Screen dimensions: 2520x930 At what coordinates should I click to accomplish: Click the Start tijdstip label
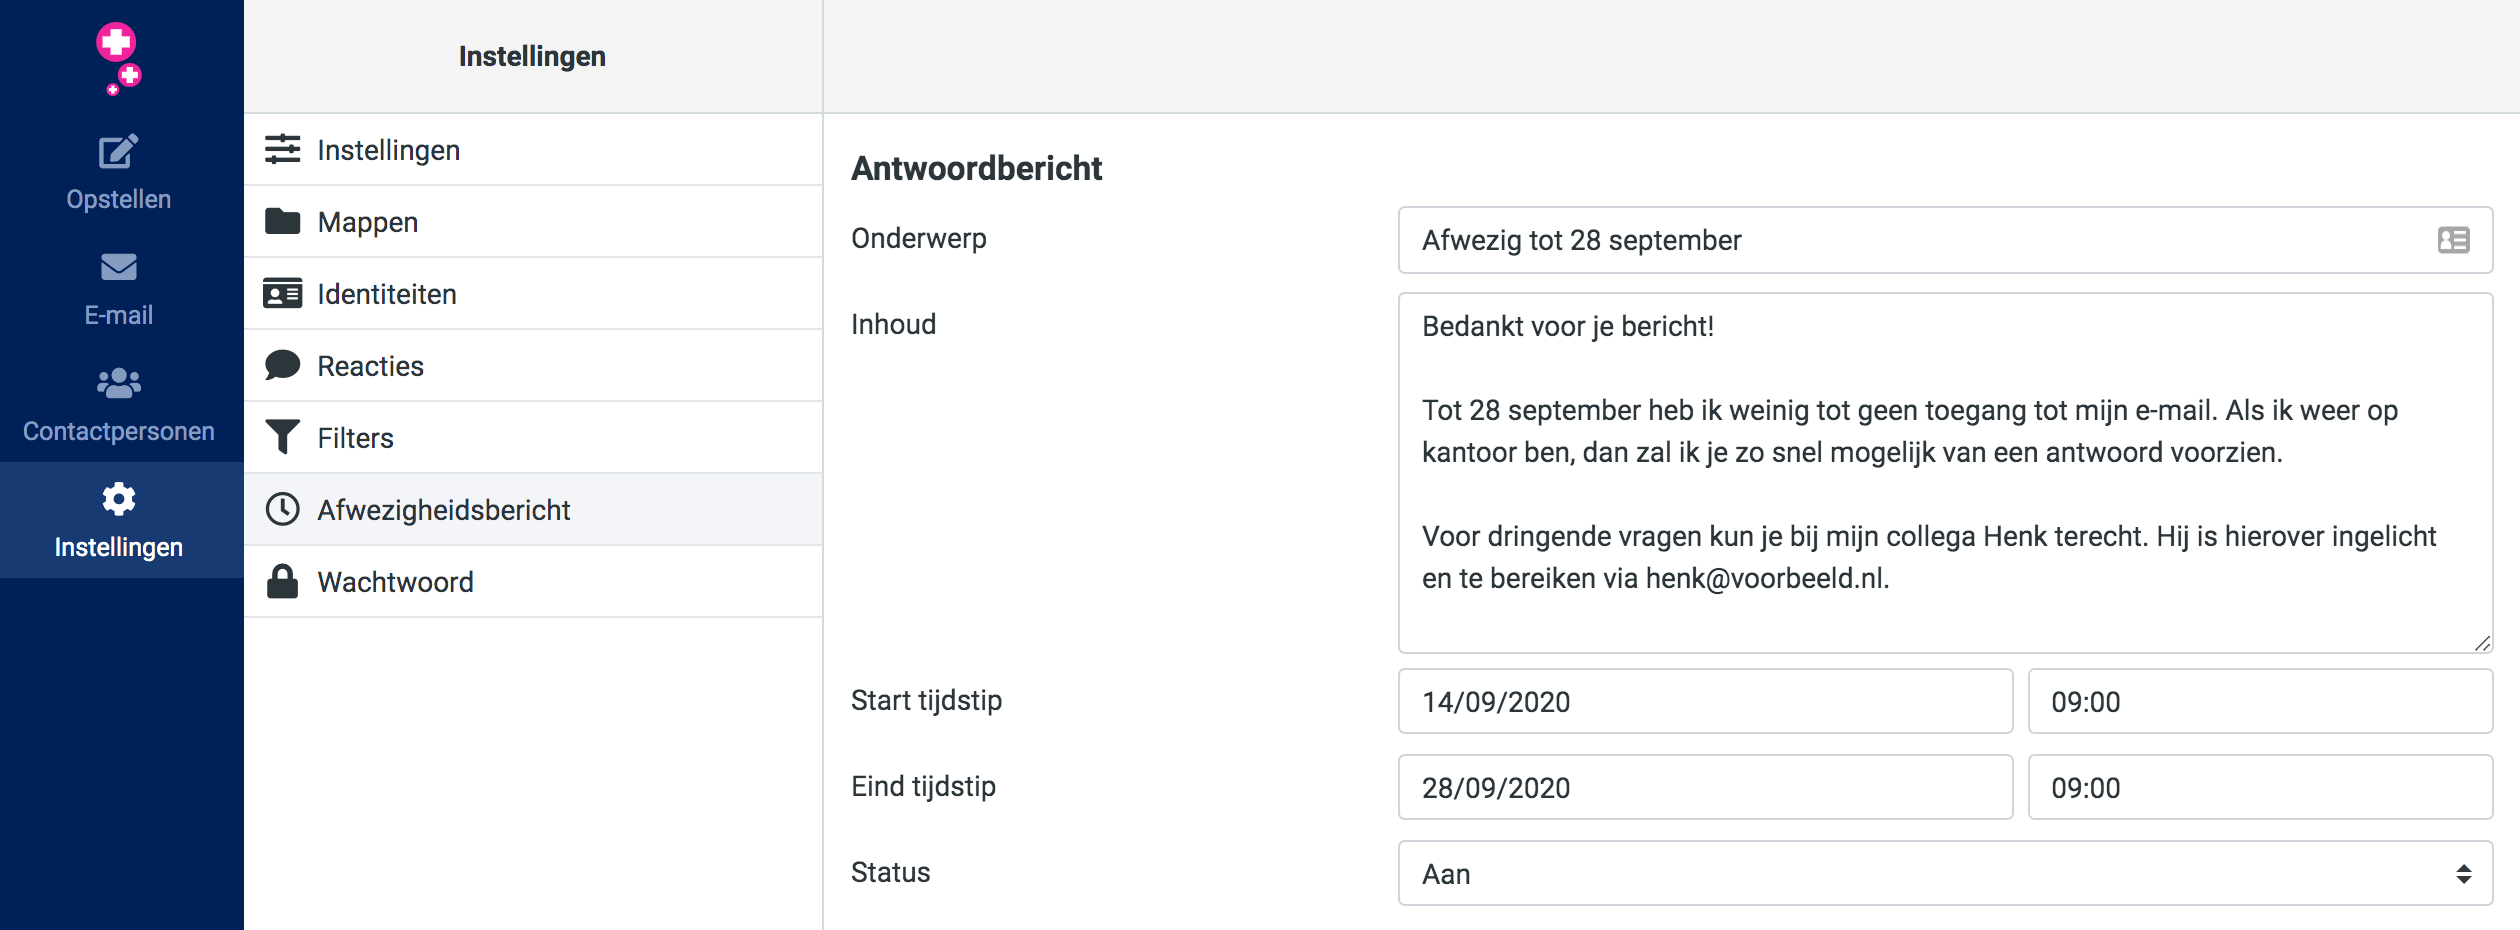(926, 700)
